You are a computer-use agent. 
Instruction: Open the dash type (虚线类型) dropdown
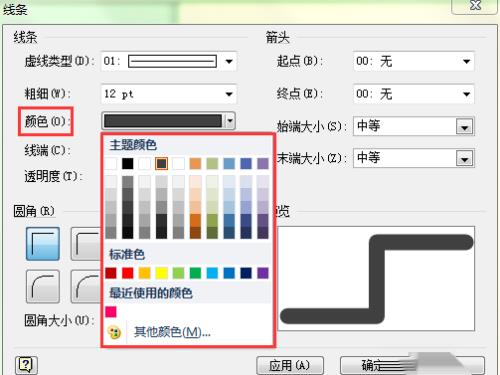(x=168, y=61)
